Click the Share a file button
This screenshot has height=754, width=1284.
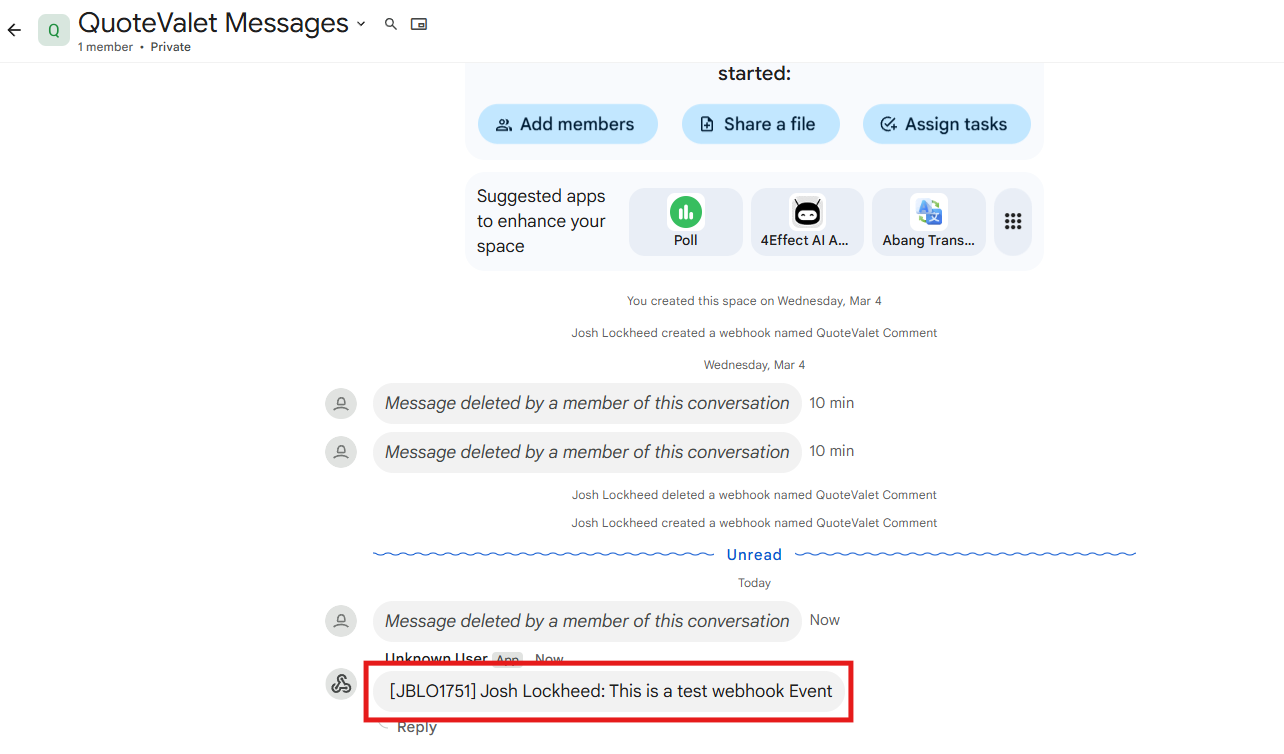[x=760, y=124]
